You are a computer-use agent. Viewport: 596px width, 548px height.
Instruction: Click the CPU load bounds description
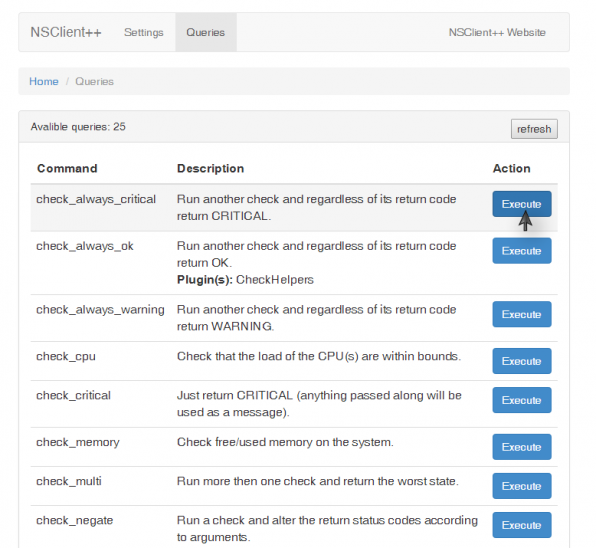(319, 356)
